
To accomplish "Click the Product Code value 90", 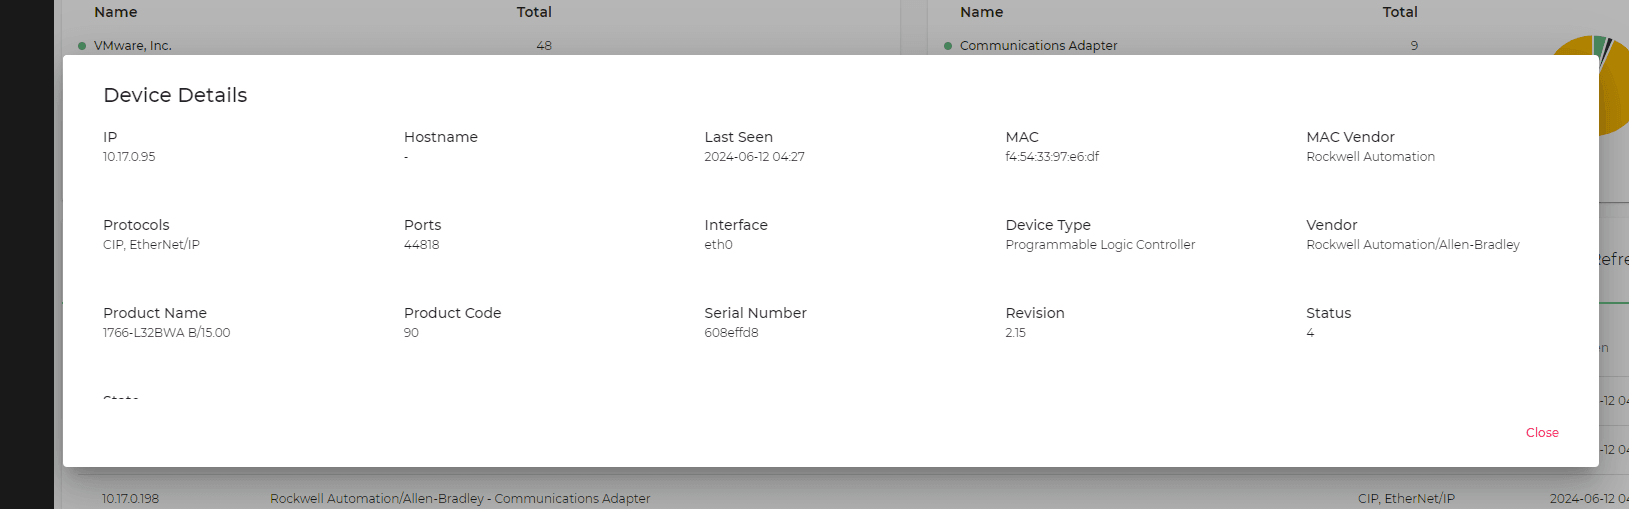I will [x=411, y=333].
